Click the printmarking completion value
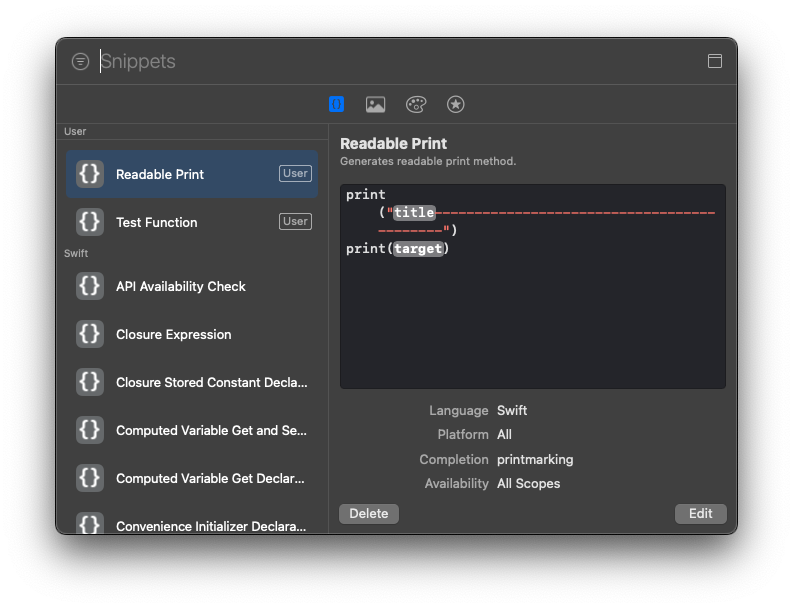 pos(535,459)
